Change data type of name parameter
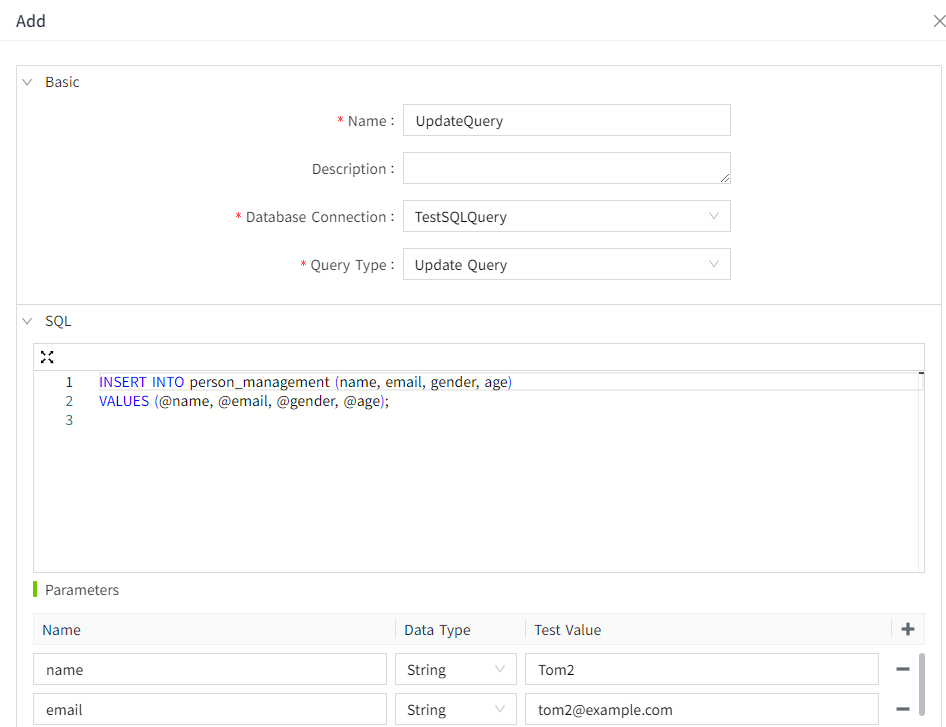The width and height of the screenshot is (946, 727). (455, 669)
